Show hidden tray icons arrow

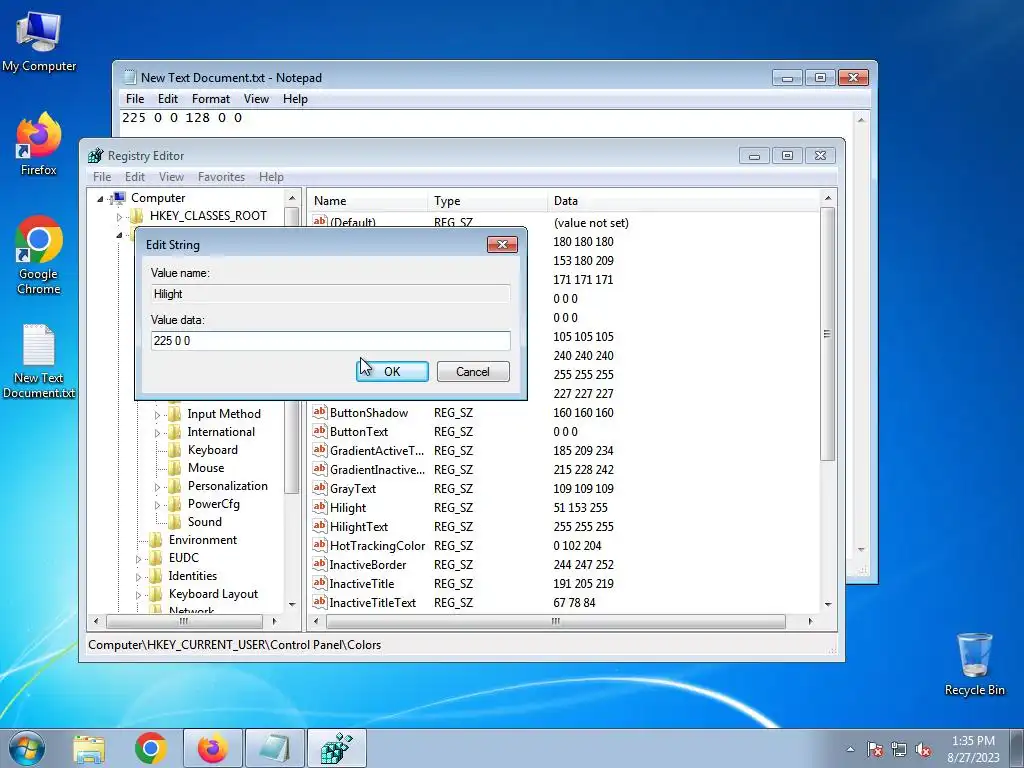pyautogui.click(x=850, y=749)
